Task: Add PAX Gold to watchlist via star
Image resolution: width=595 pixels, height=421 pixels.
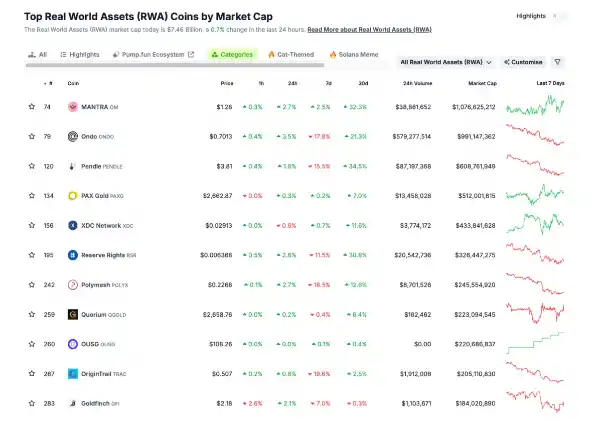Action: coord(32,196)
